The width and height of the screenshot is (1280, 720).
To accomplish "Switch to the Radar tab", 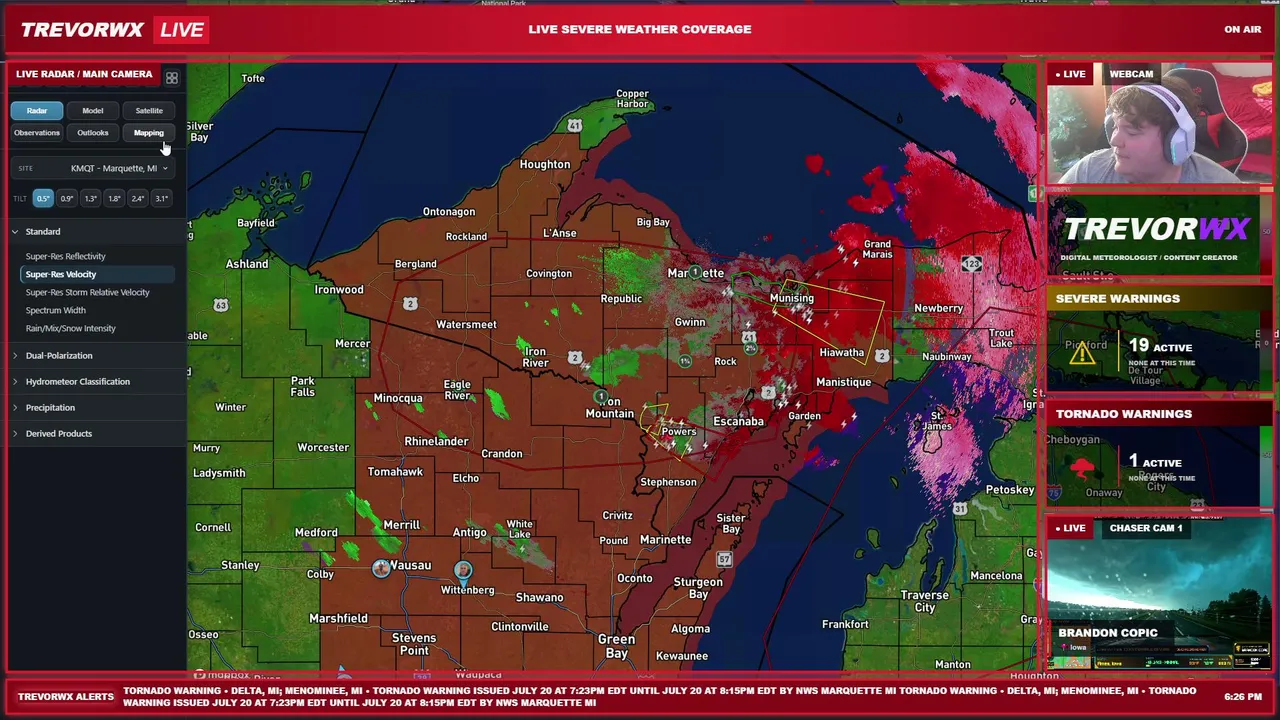I will (37, 111).
